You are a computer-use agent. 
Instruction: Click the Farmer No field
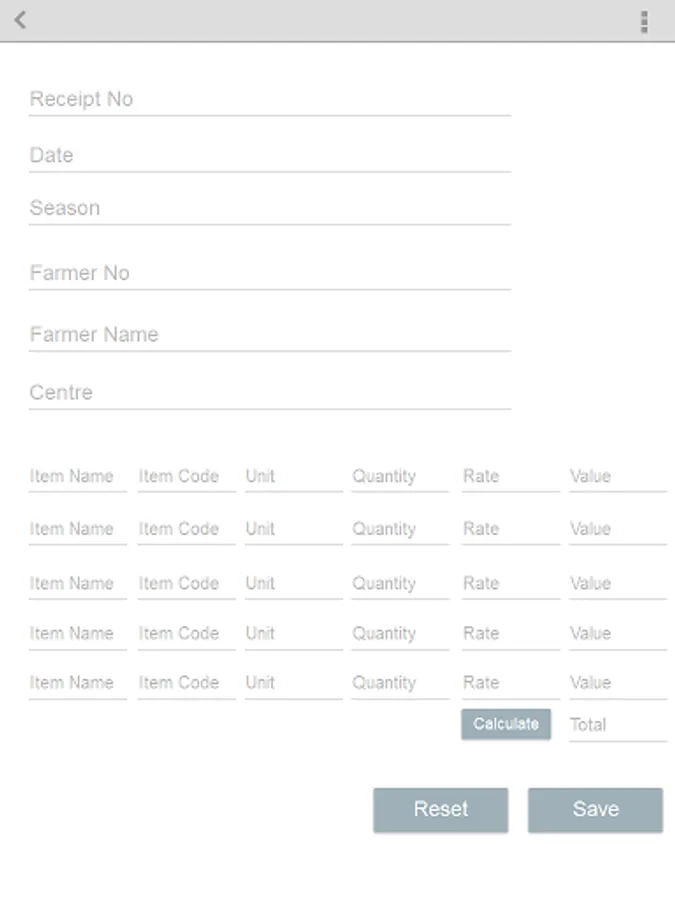[269, 273]
